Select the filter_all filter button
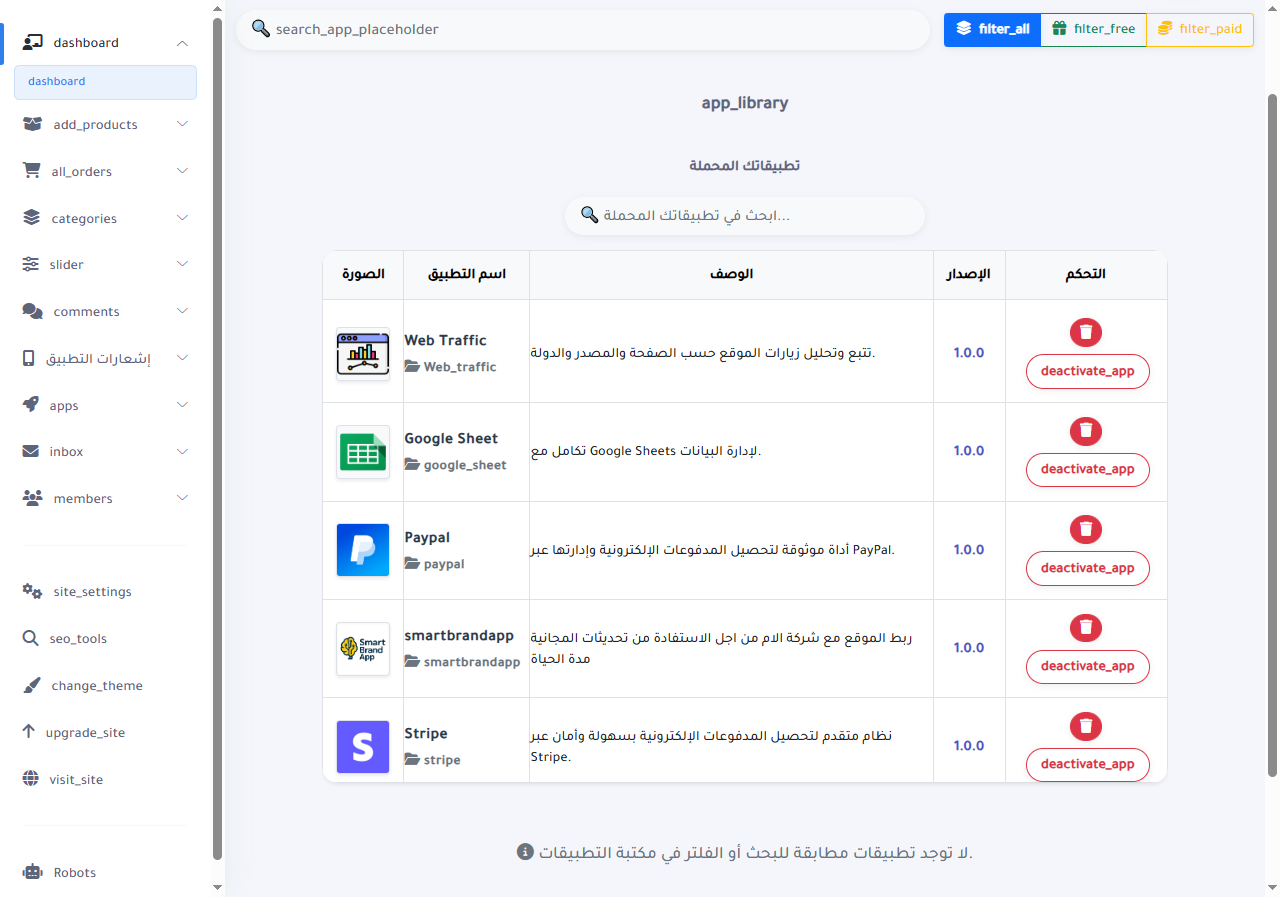1280x897 pixels. (992, 29)
